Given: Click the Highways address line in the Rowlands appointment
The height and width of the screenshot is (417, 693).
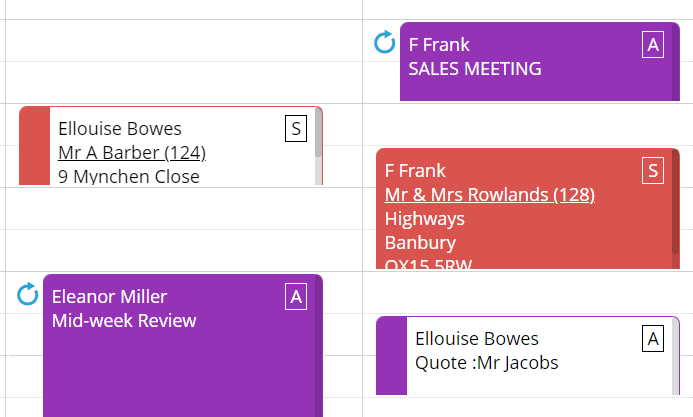Looking at the screenshot, I should (425, 219).
